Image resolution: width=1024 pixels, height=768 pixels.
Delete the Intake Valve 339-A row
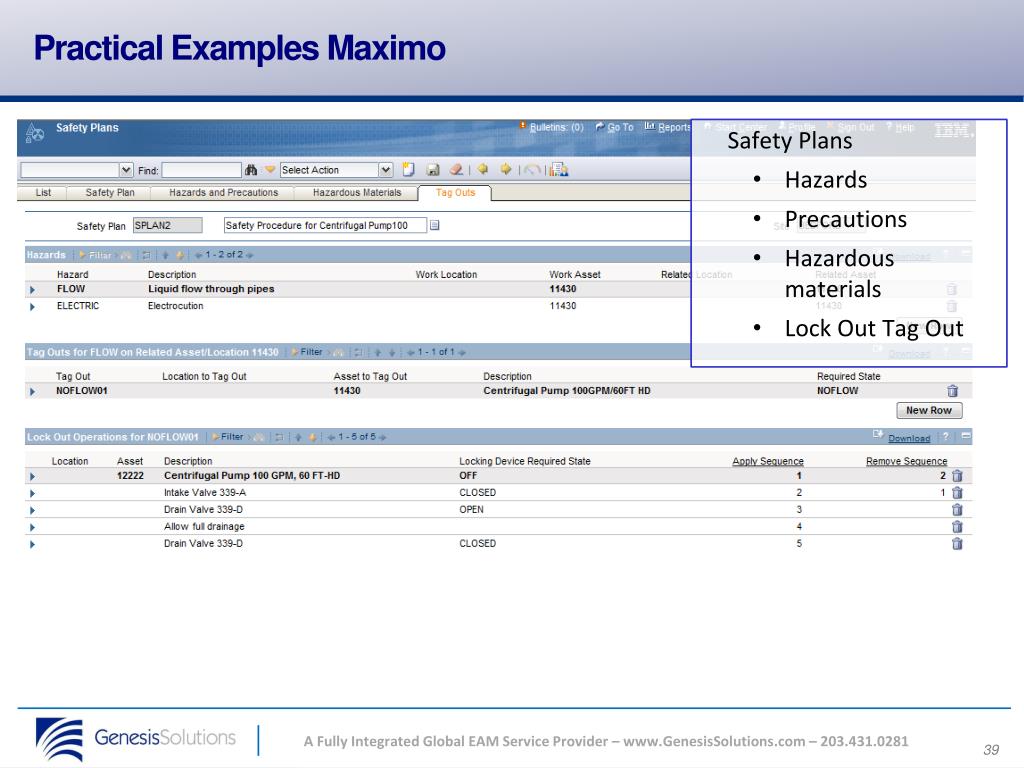(957, 492)
